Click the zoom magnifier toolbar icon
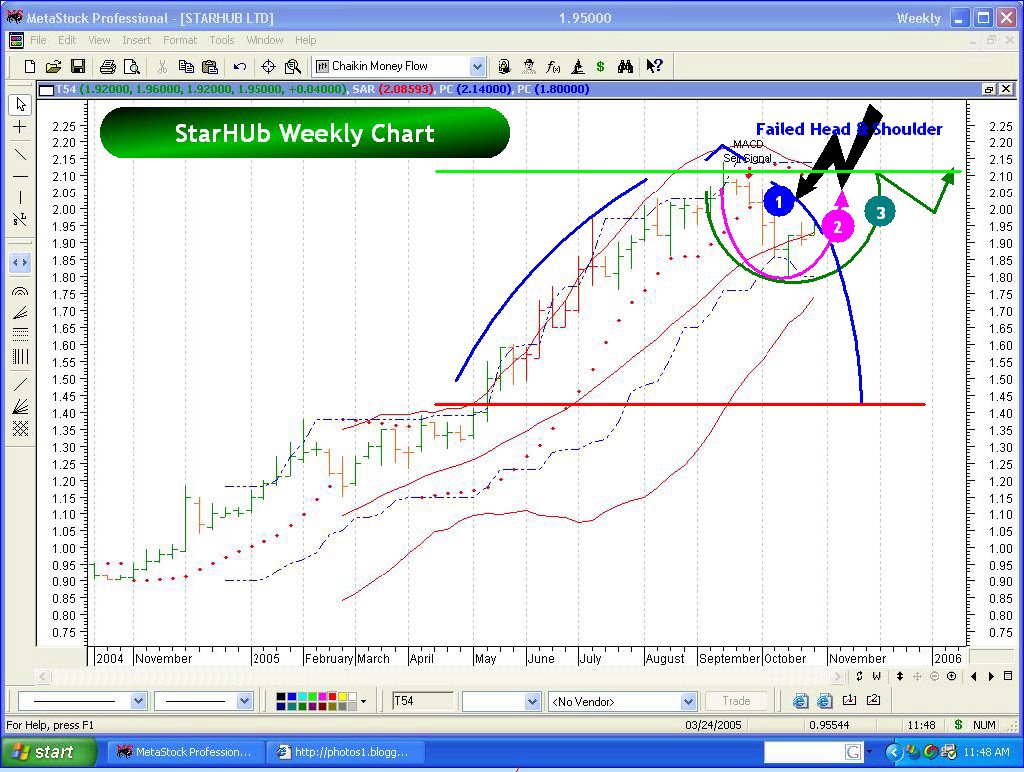 click(x=293, y=66)
